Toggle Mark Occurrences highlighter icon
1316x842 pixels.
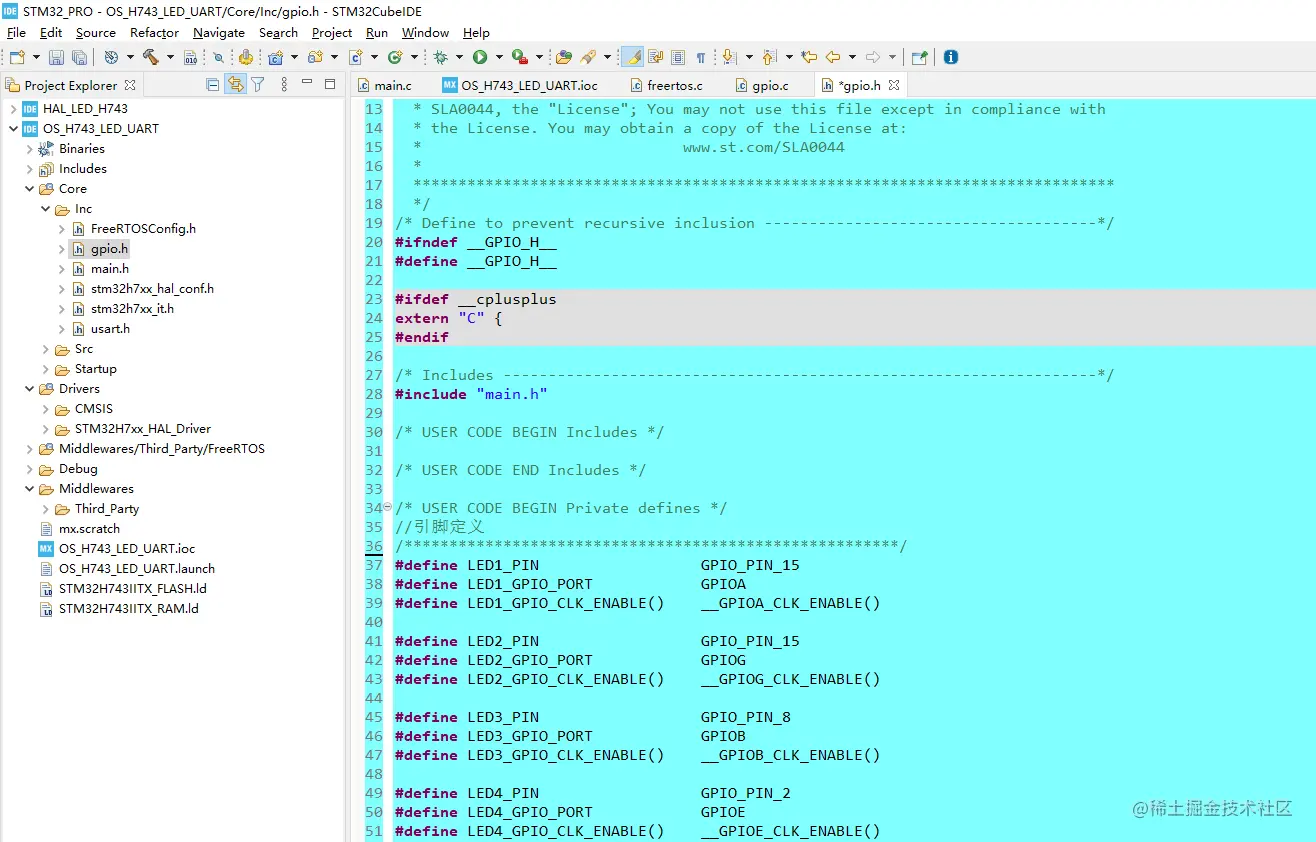(x=632, y=58)
